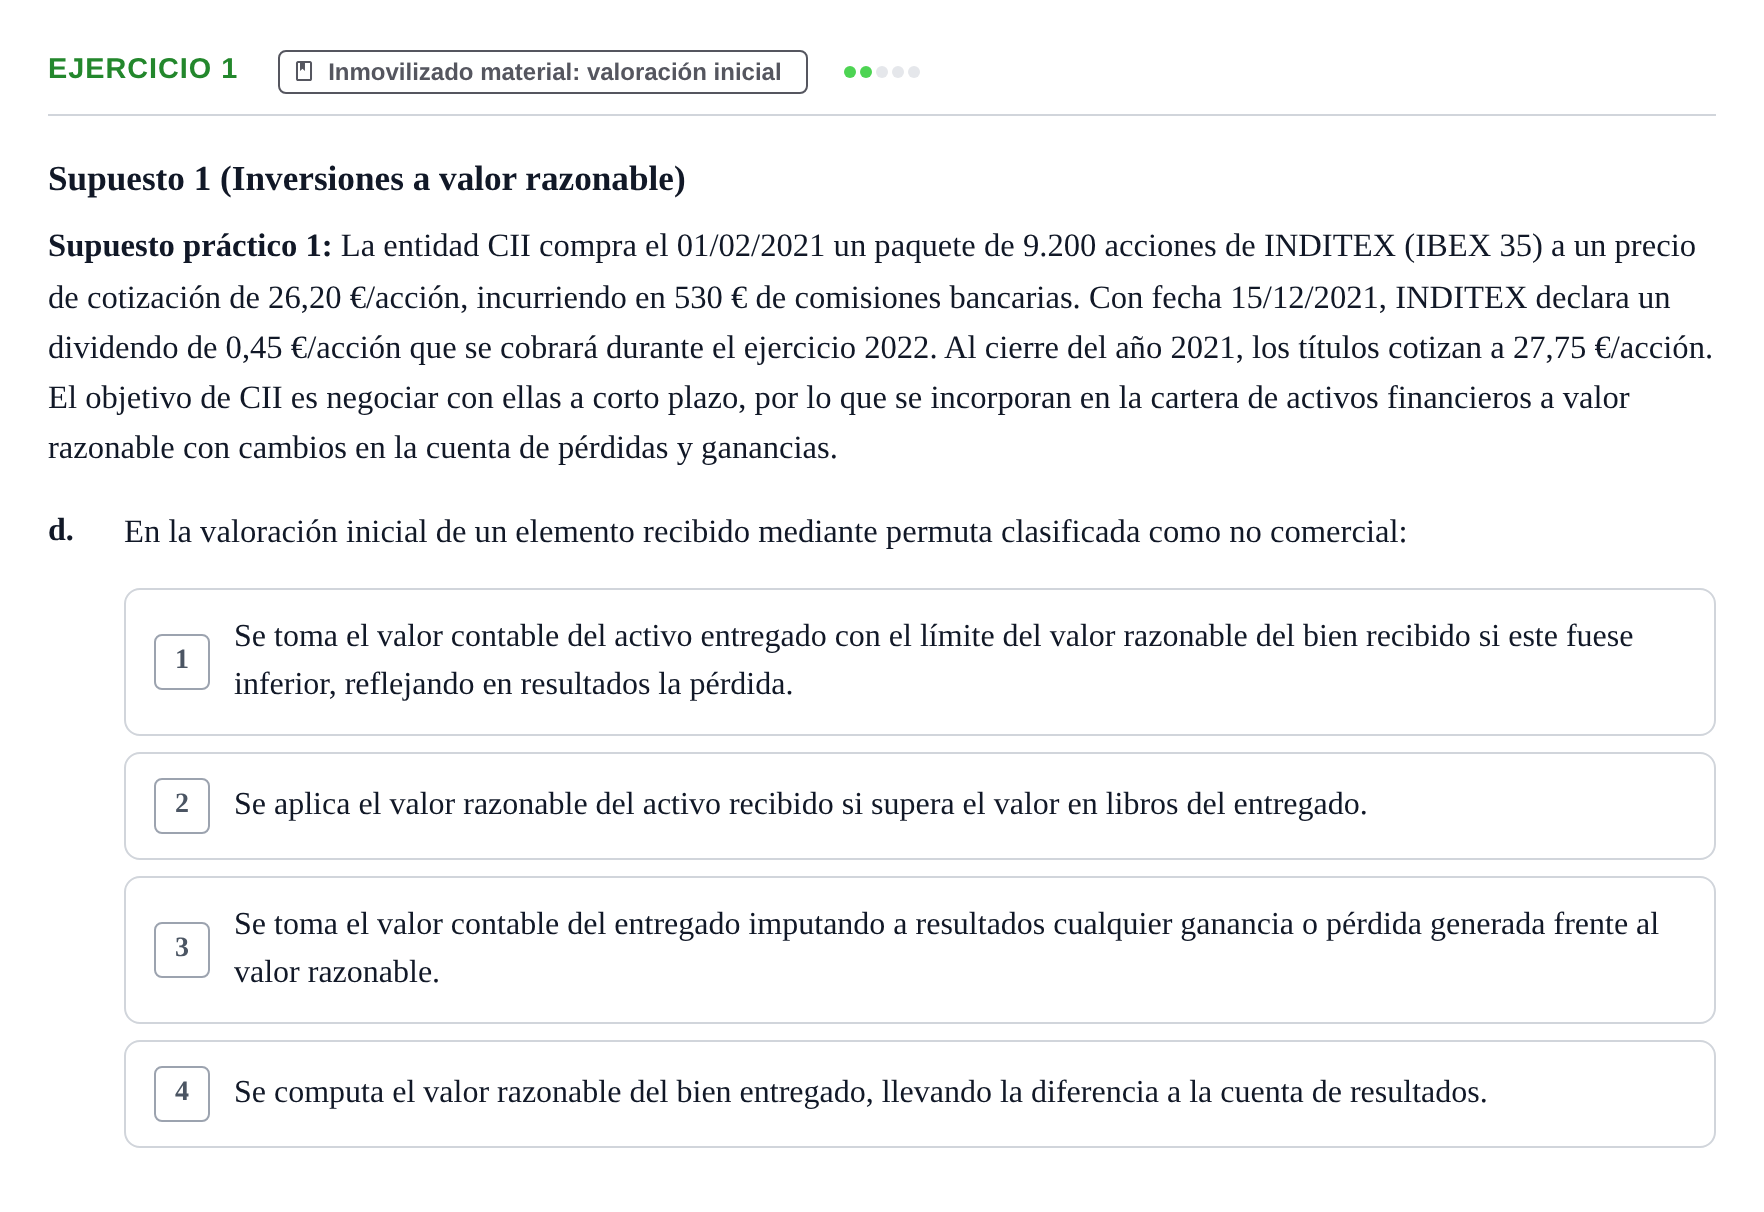
Task: Click question letter 'd.'
Action: pos(61,530)
